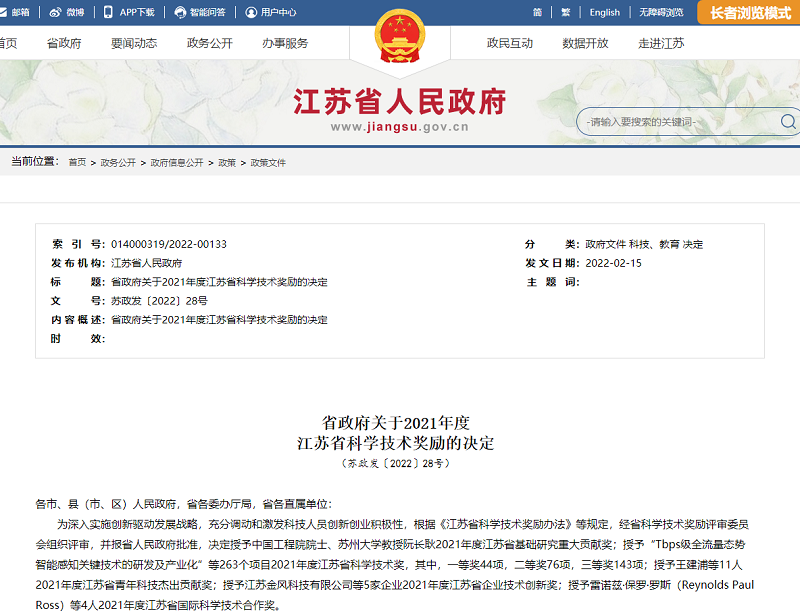The width and height of the screenshot is (800, 613).
Task: Activate 长者浏览模式 elder mode button
Action: (750, 13)
